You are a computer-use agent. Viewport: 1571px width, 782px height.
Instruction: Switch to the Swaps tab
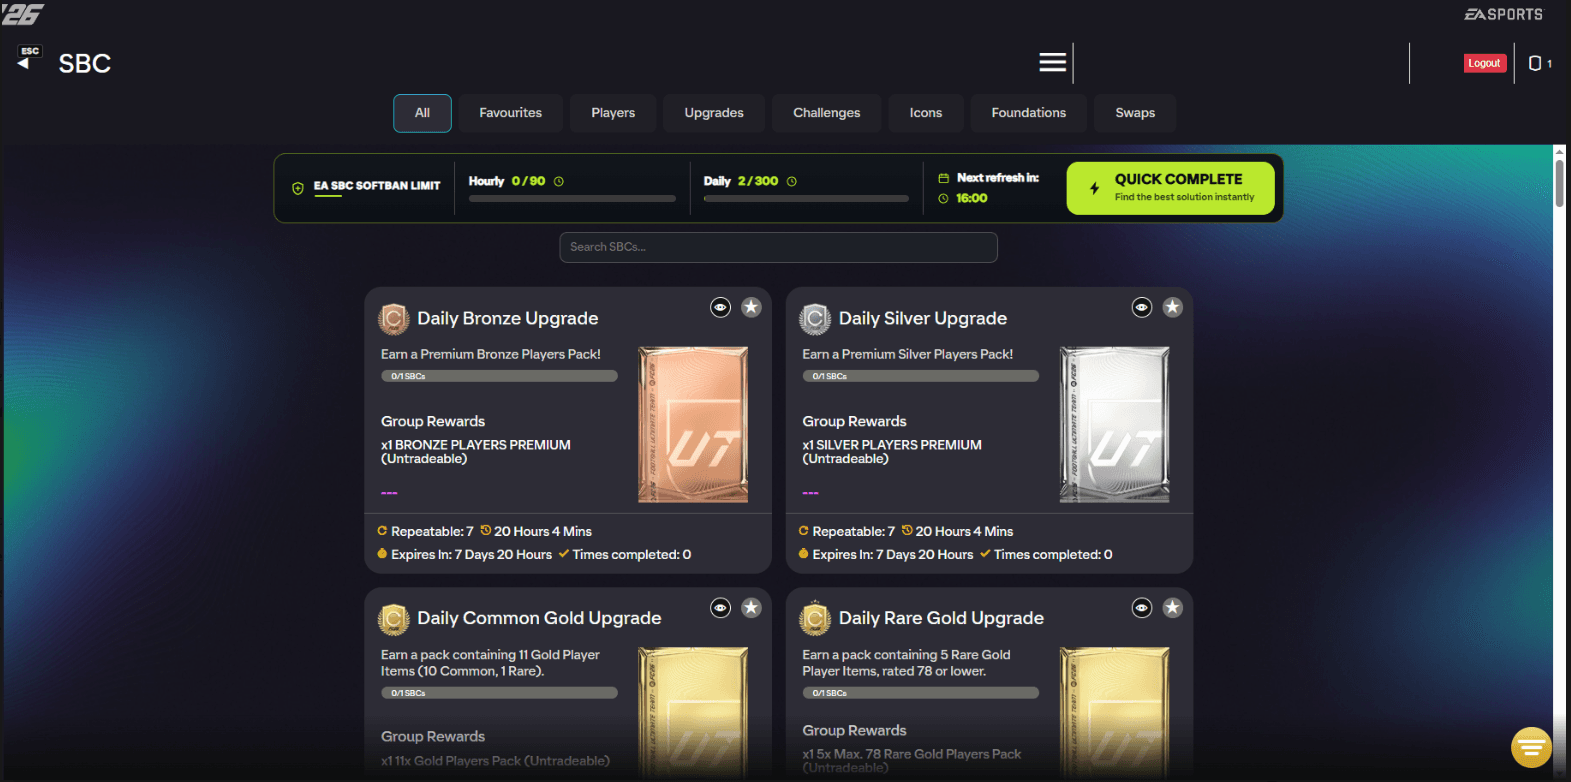coord(1135,113)
